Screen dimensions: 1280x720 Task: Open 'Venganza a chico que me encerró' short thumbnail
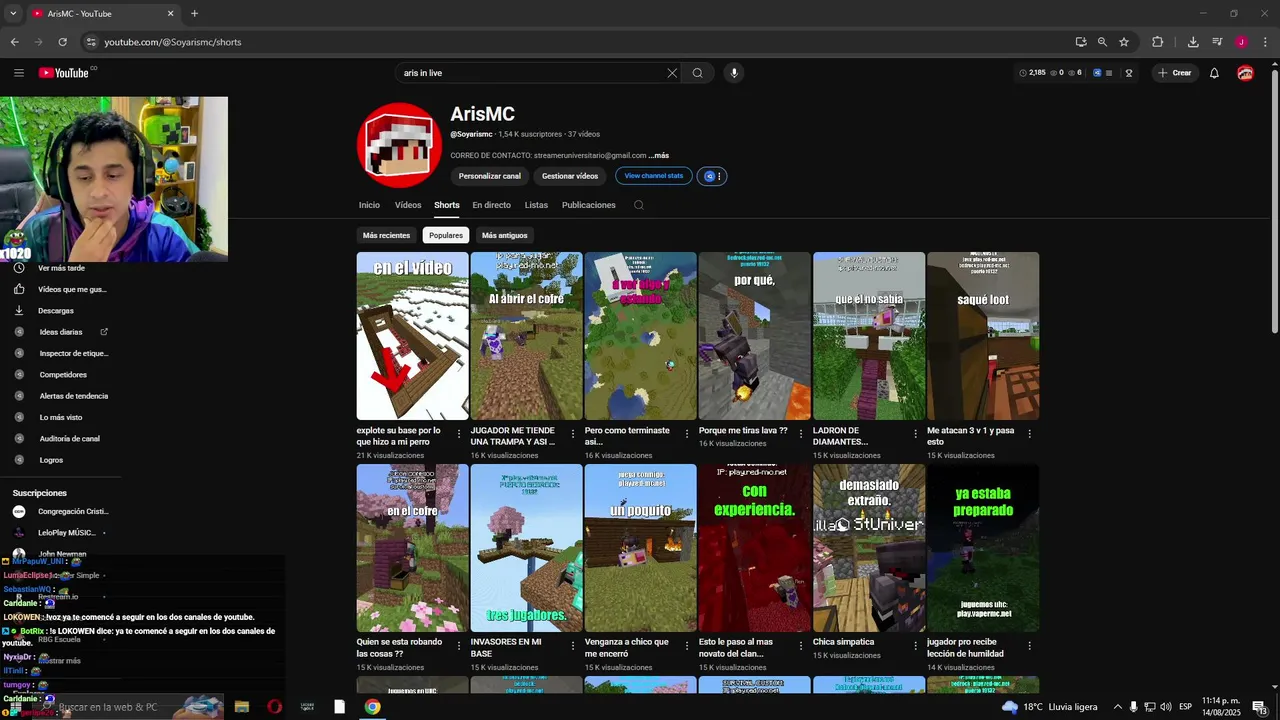[640, 548]
